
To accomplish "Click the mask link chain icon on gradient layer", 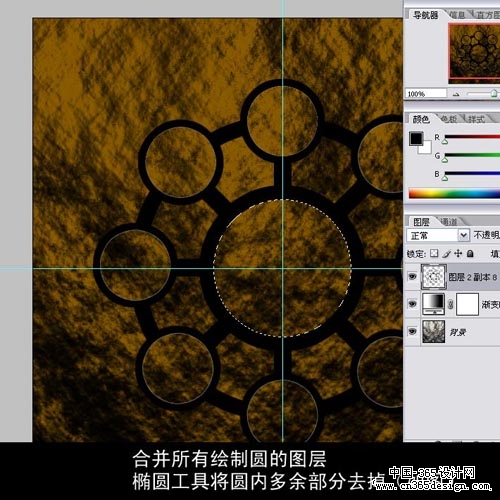I will click(x=450, y=304).
